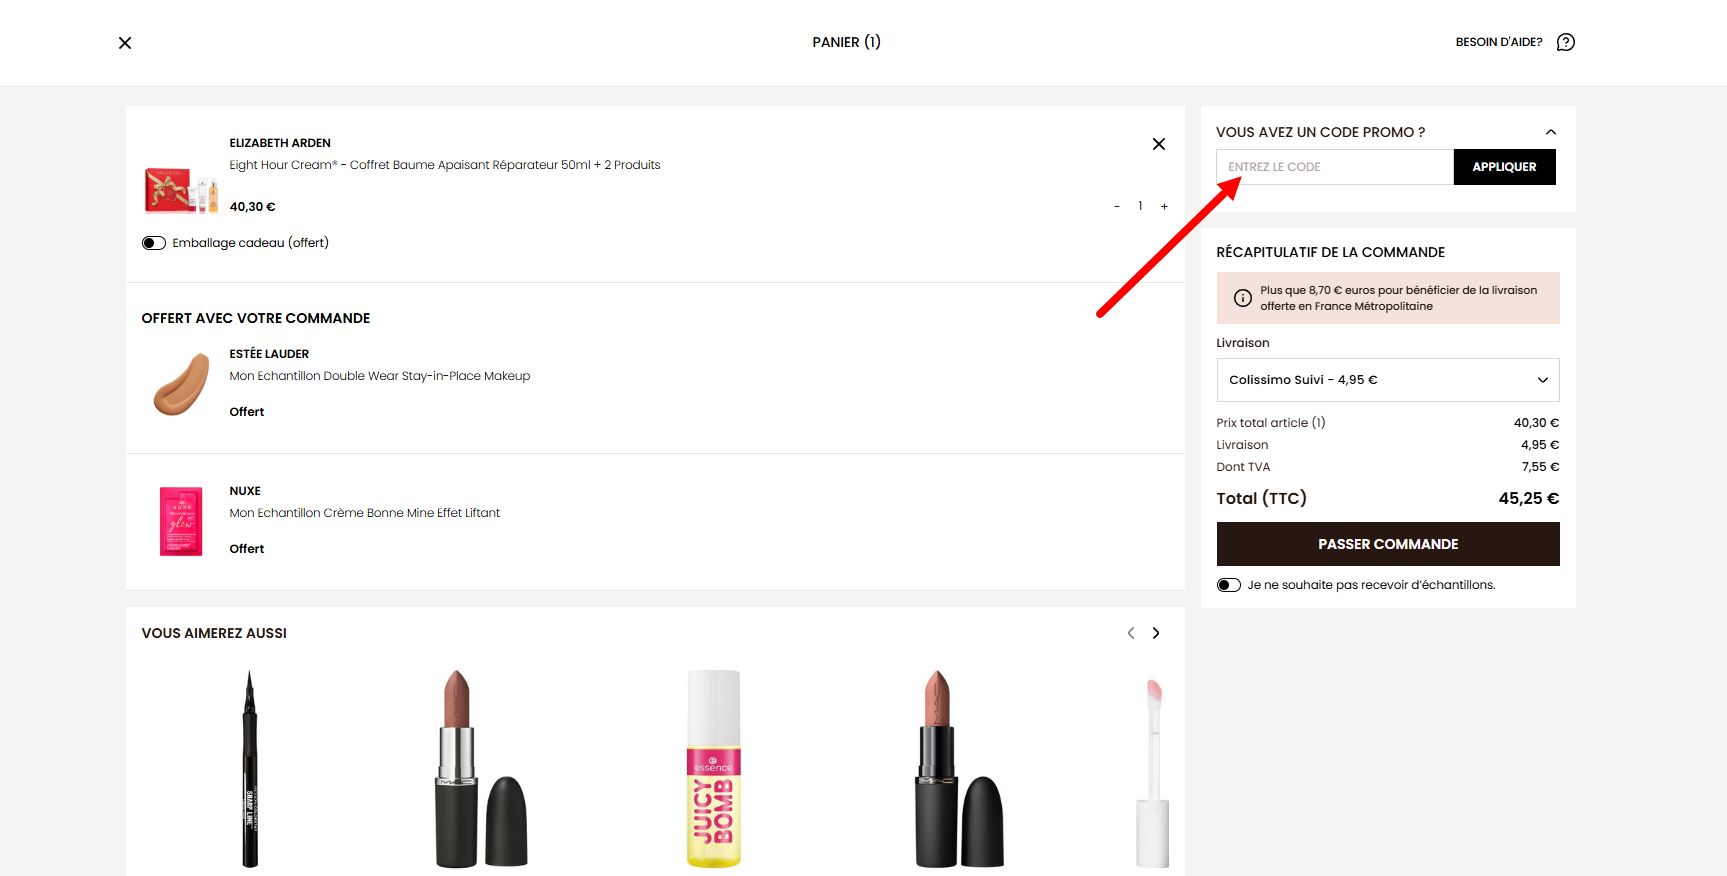This screenshot has height=876, width=1727.
Task: Increase Elizabeth Arden quantity with plus
Action: (1164, 206)
